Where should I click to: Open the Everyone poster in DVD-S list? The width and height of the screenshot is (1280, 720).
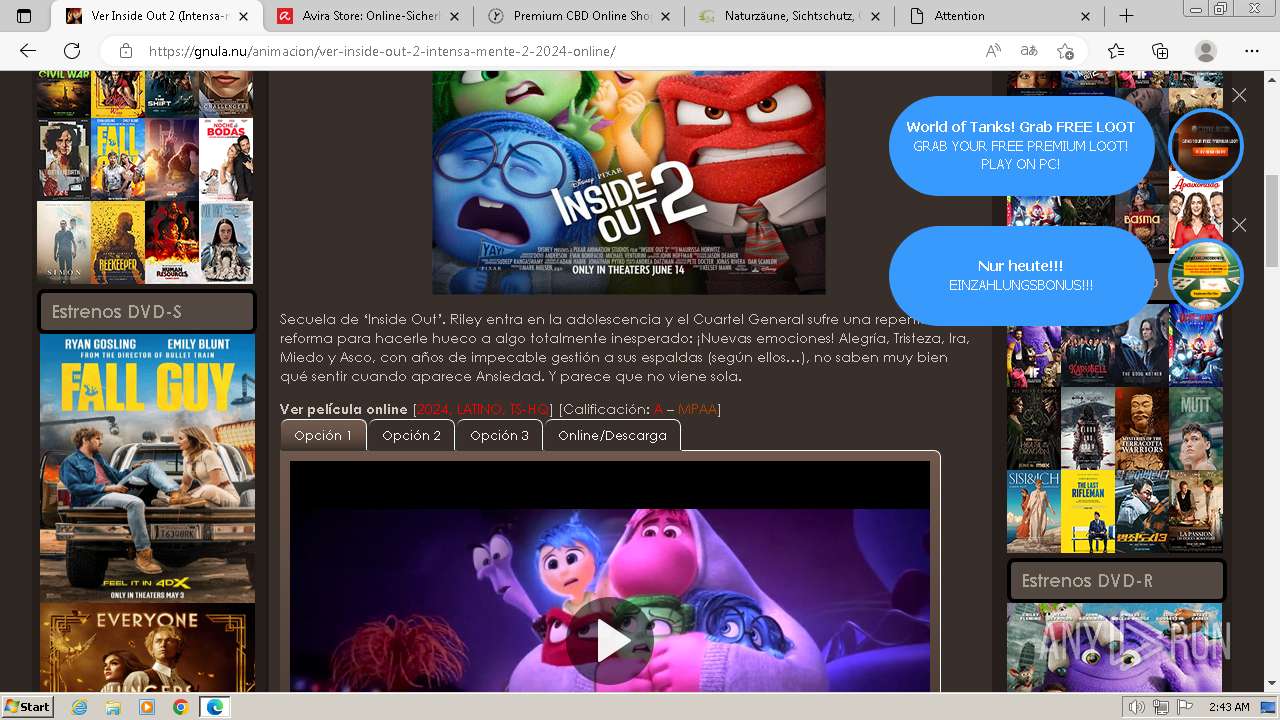point(147,648)
